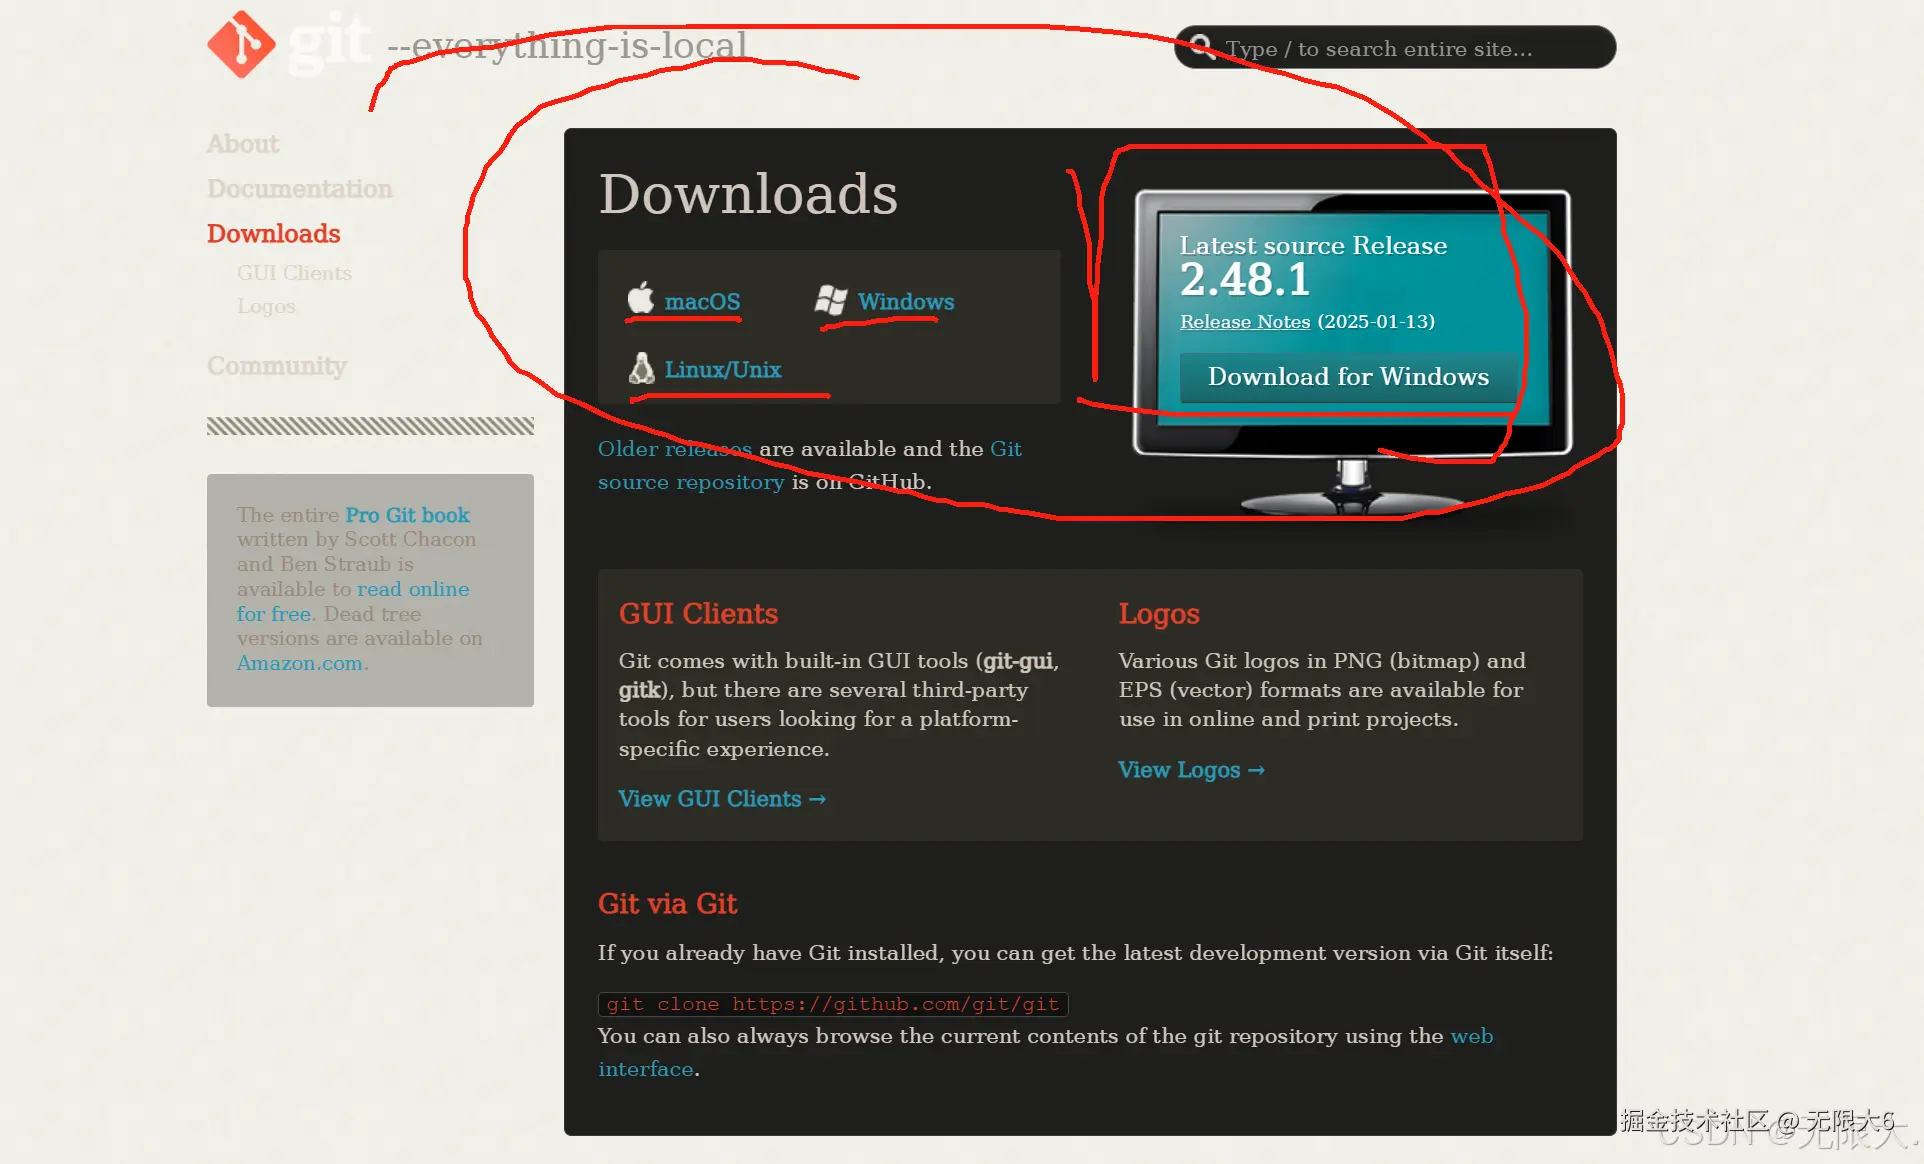Click the View GUI Clients arrow link
This screenshot has width=1924, height=1164.
721,799
